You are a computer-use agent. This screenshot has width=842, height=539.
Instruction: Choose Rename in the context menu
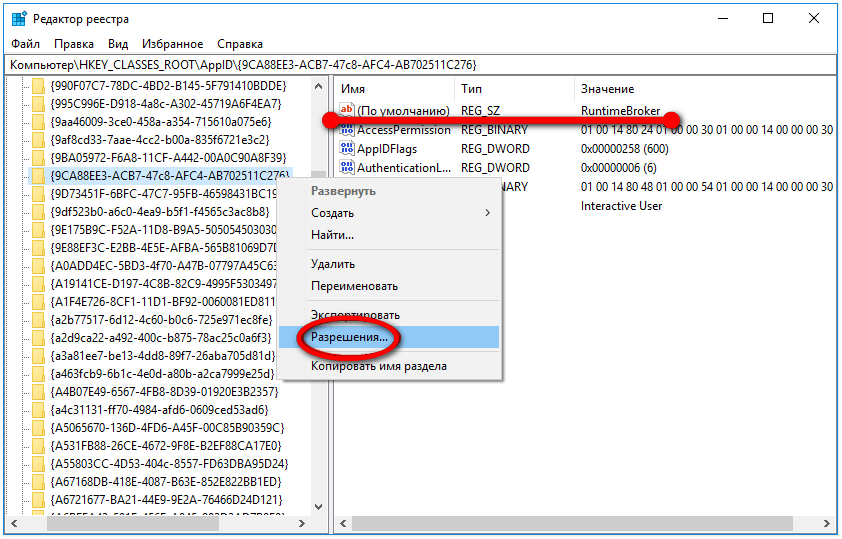354,287
